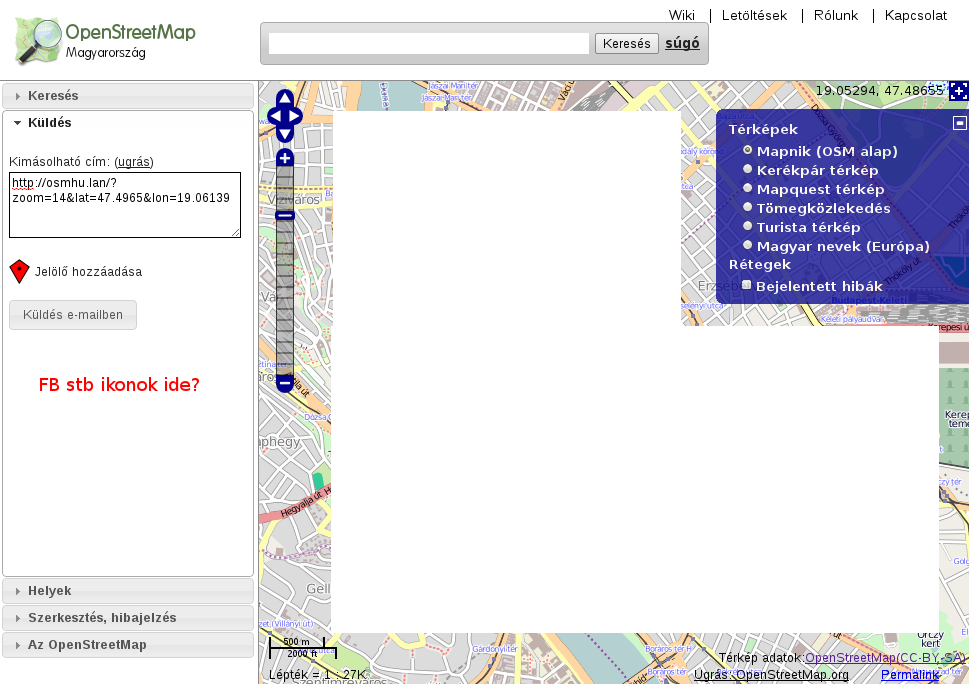Click the OpenStreetMap Magyarország logo
The image size is (969, 684).
(105, 41)
